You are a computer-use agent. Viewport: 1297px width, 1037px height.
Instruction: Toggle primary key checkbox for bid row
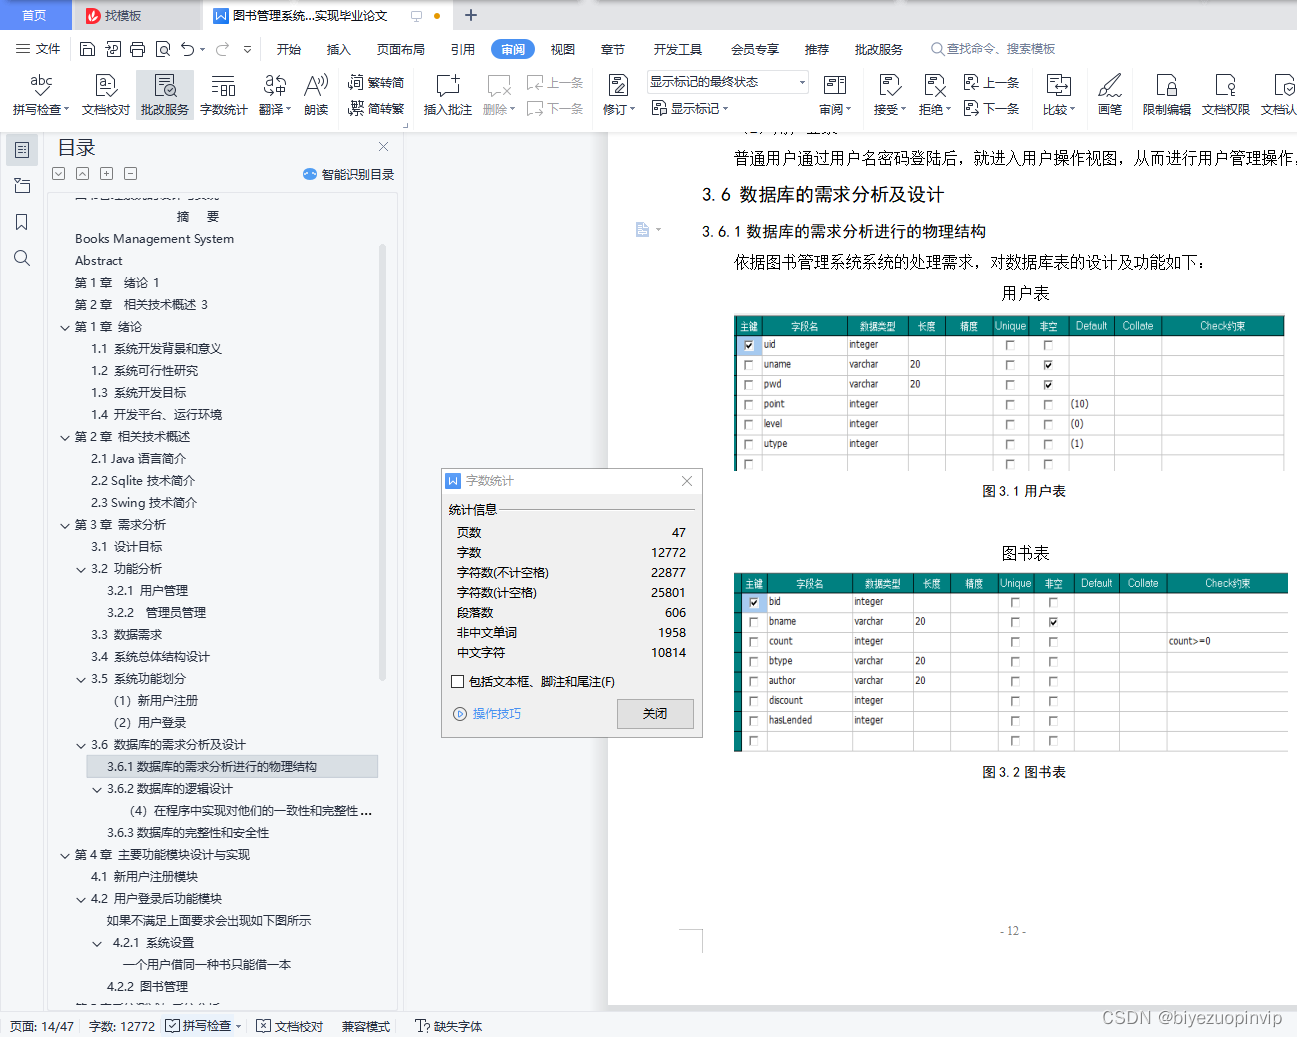[753, 602]
